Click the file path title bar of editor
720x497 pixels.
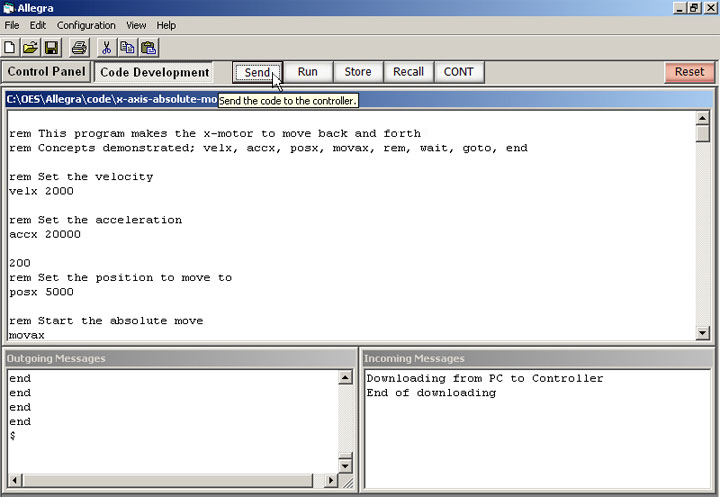coord(358,99)
